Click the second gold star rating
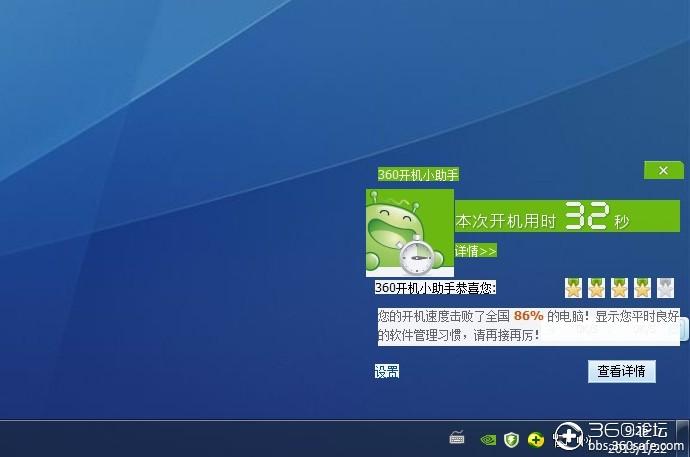Viewport: 690px width, 457px height. (596, 288)
